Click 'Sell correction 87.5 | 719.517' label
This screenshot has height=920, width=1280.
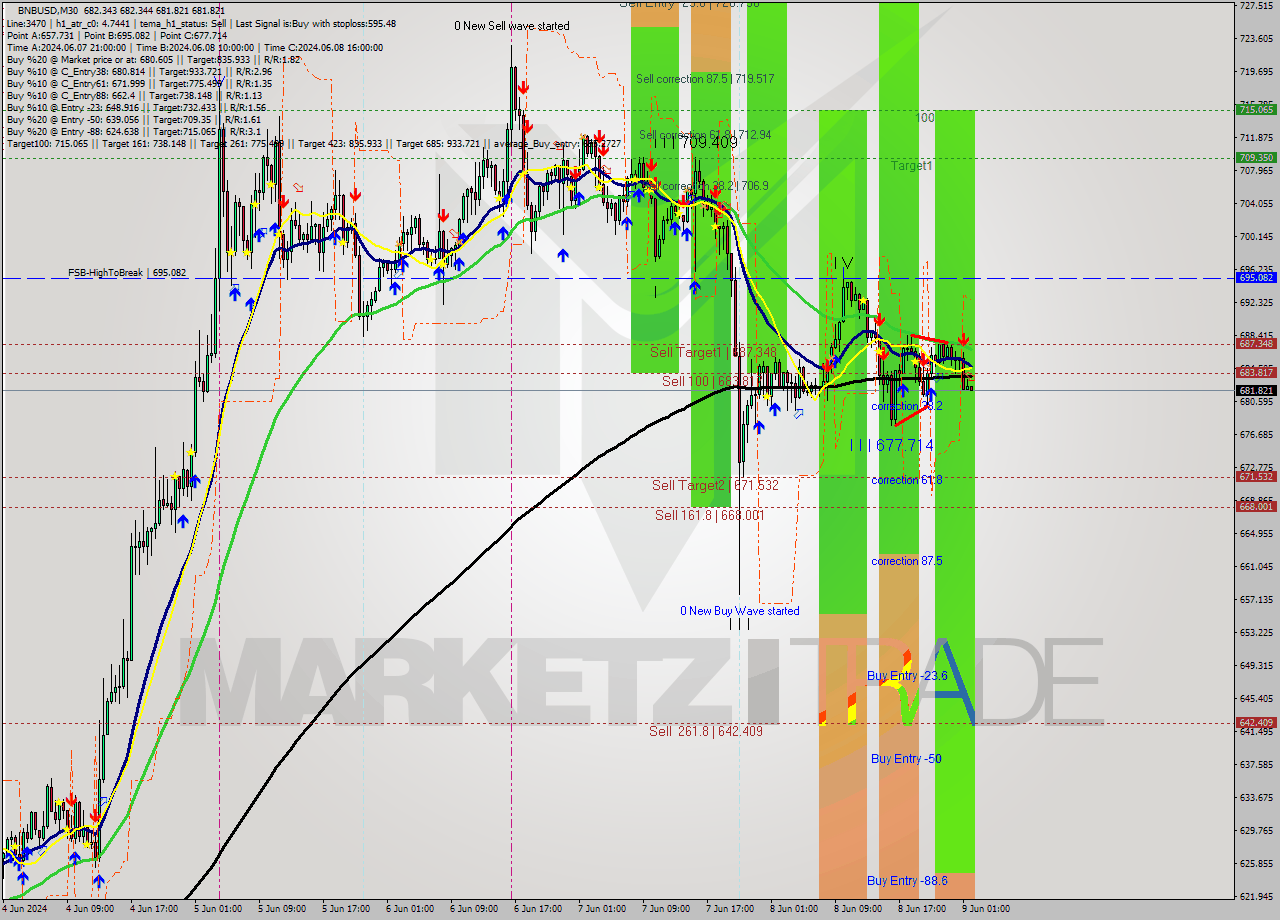705,78
